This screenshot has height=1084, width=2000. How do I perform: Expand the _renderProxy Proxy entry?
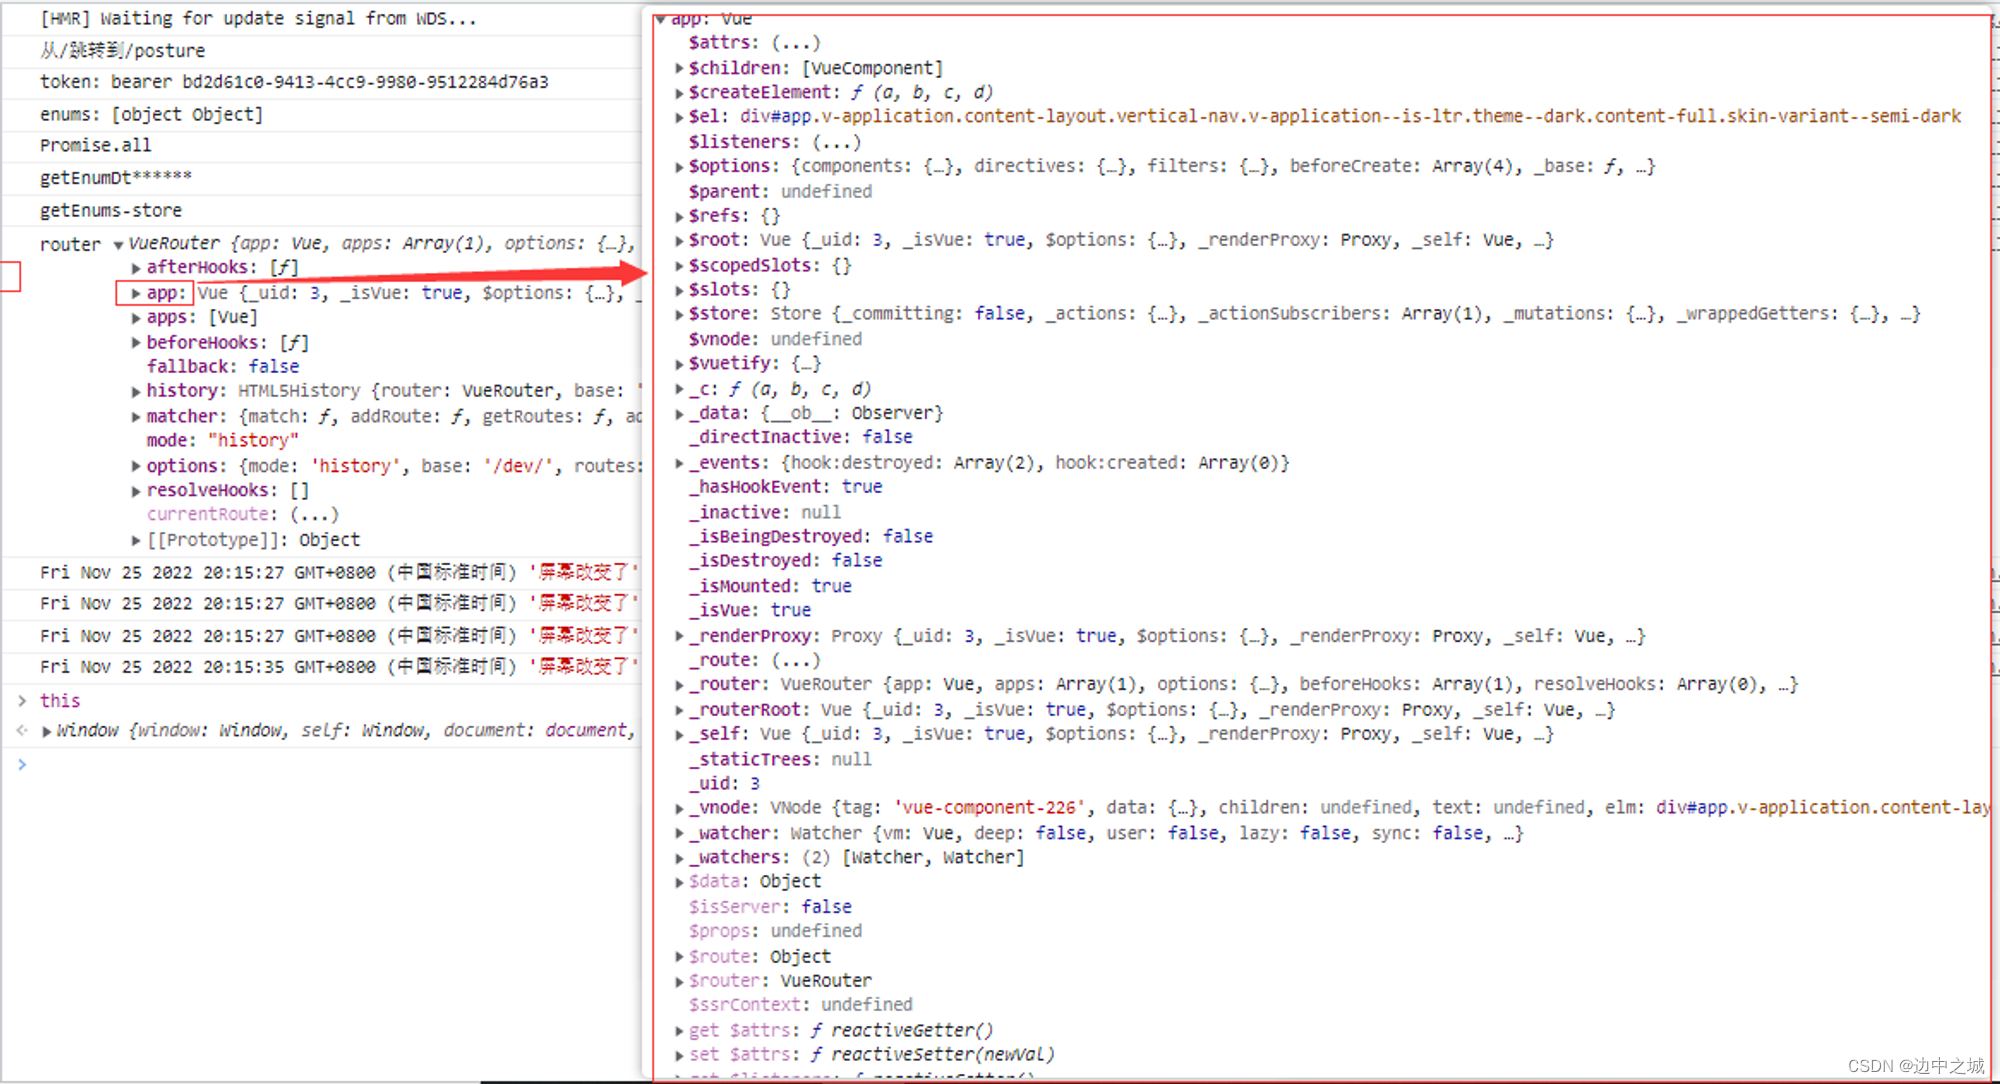[679, 636]
